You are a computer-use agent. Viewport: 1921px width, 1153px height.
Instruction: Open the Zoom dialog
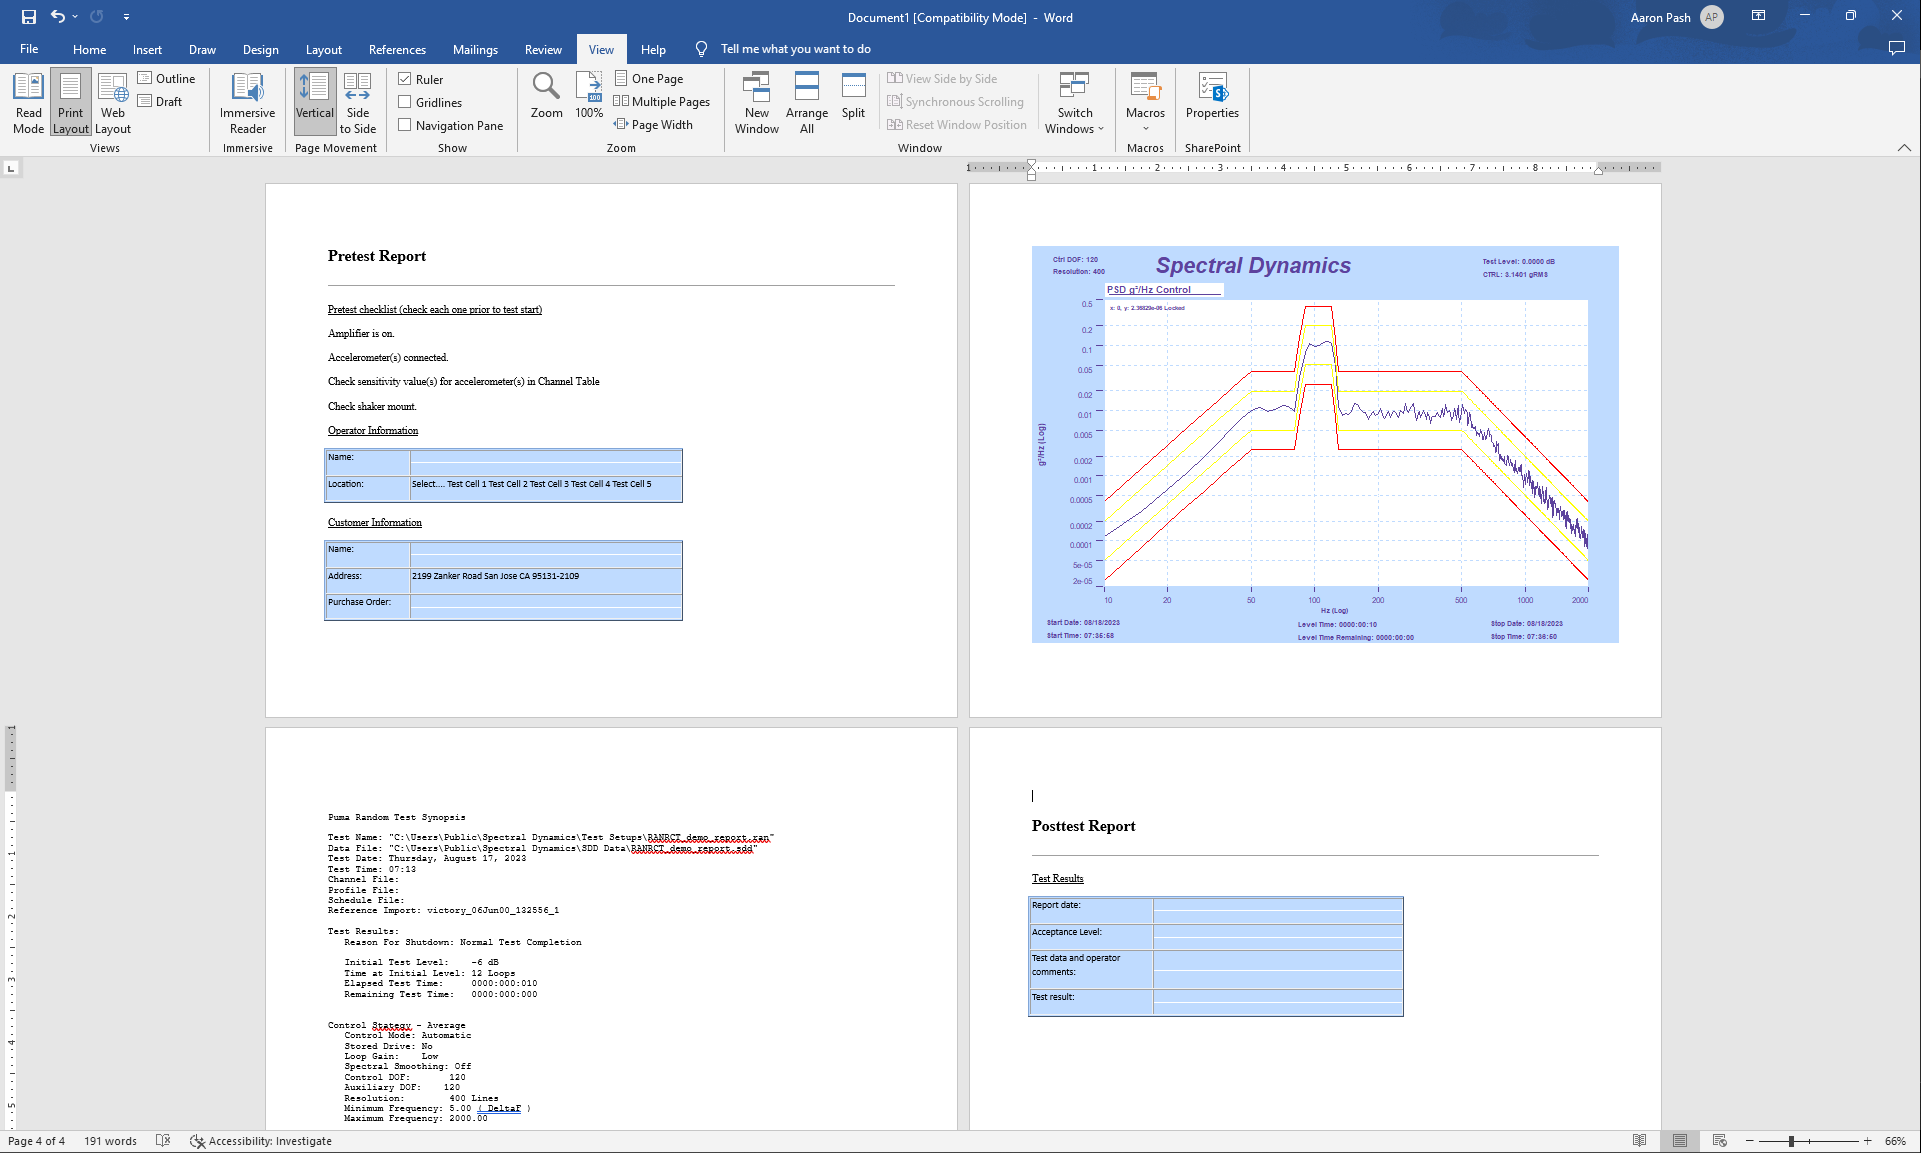coord(546,96)
